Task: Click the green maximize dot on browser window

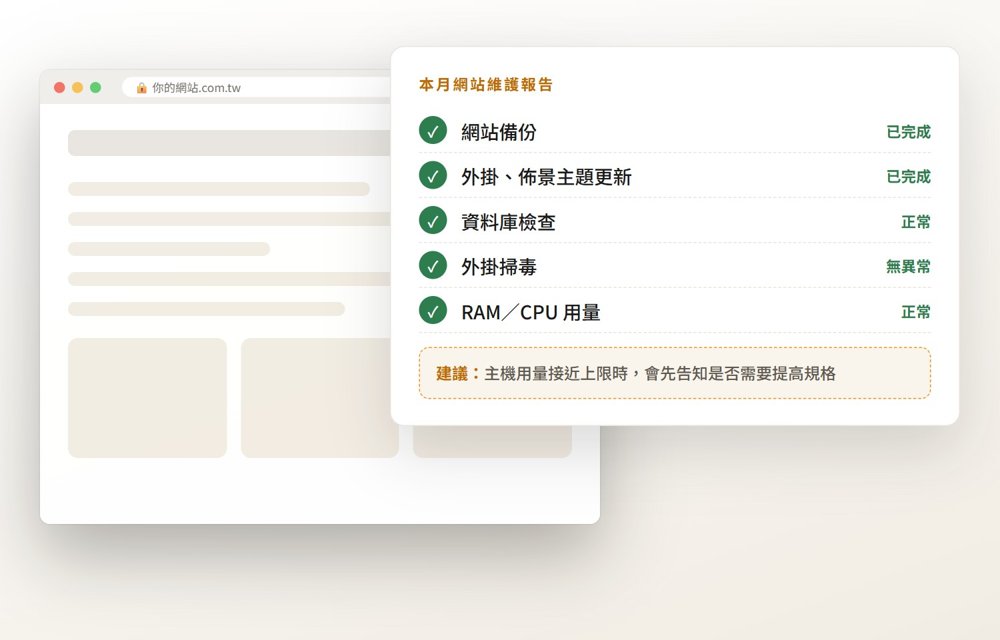Action: point(95,87)
